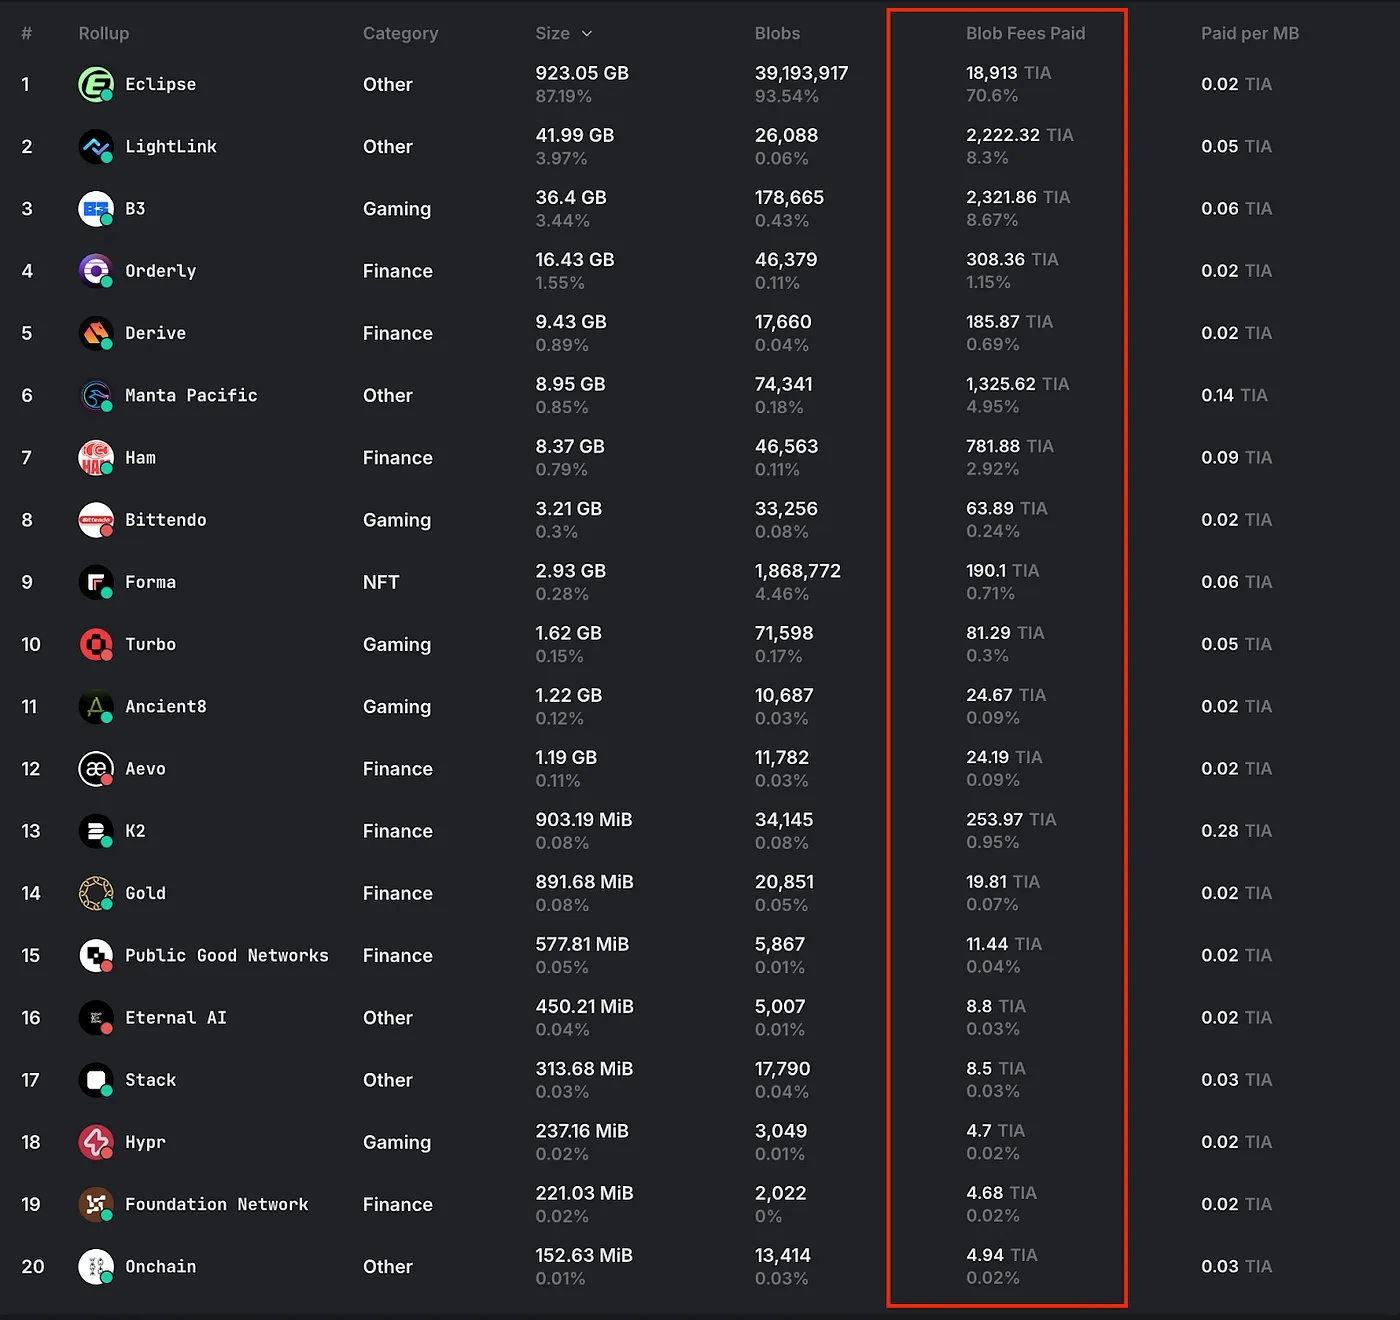This screenshot has width=1400, height=1320.
Task: Sort by Blob Fees Paid header
Action: pos(1025,34)
